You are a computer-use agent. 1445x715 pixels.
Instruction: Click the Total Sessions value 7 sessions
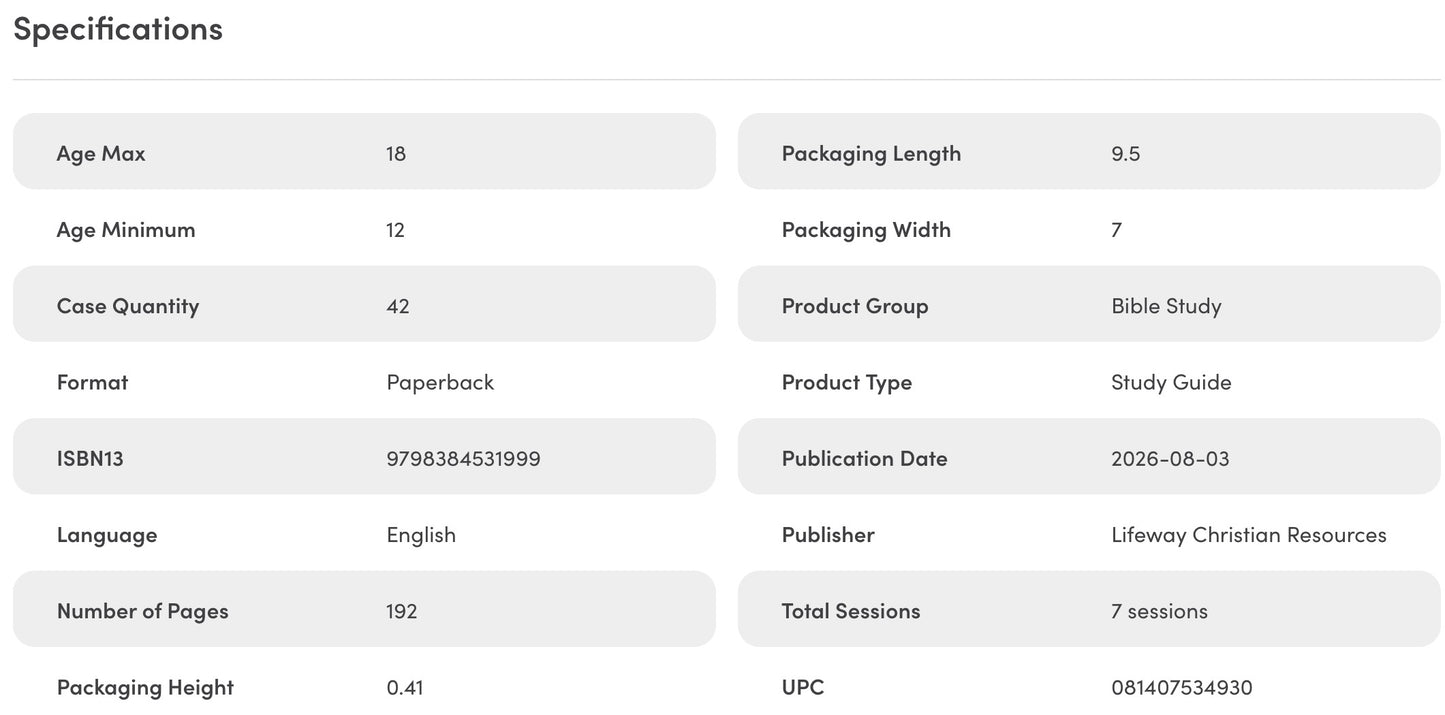pyautogui.click(x=1159, y=611)
